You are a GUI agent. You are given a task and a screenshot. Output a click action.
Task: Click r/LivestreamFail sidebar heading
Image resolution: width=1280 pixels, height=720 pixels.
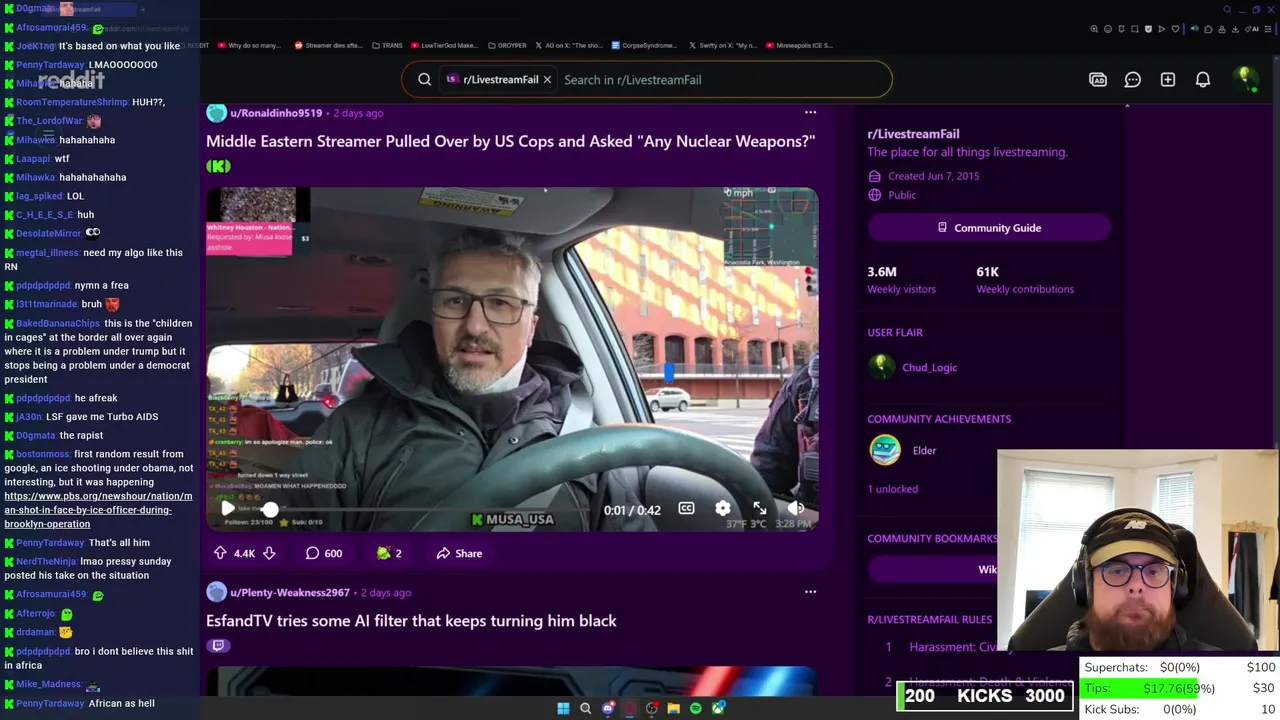(913, 133)
